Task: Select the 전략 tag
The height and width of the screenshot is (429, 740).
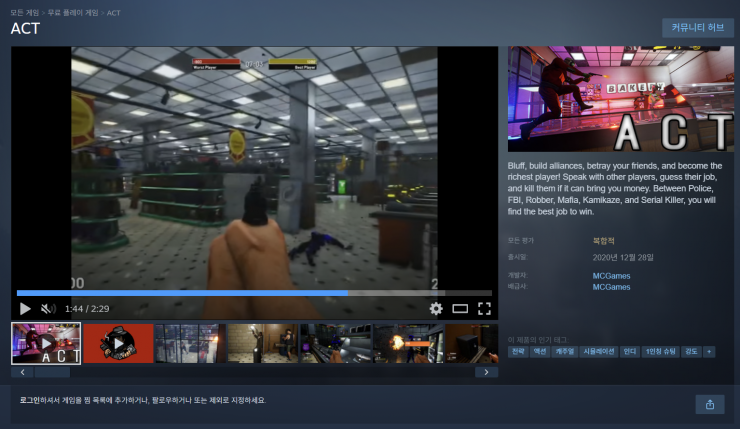Action: pos(519,352)
